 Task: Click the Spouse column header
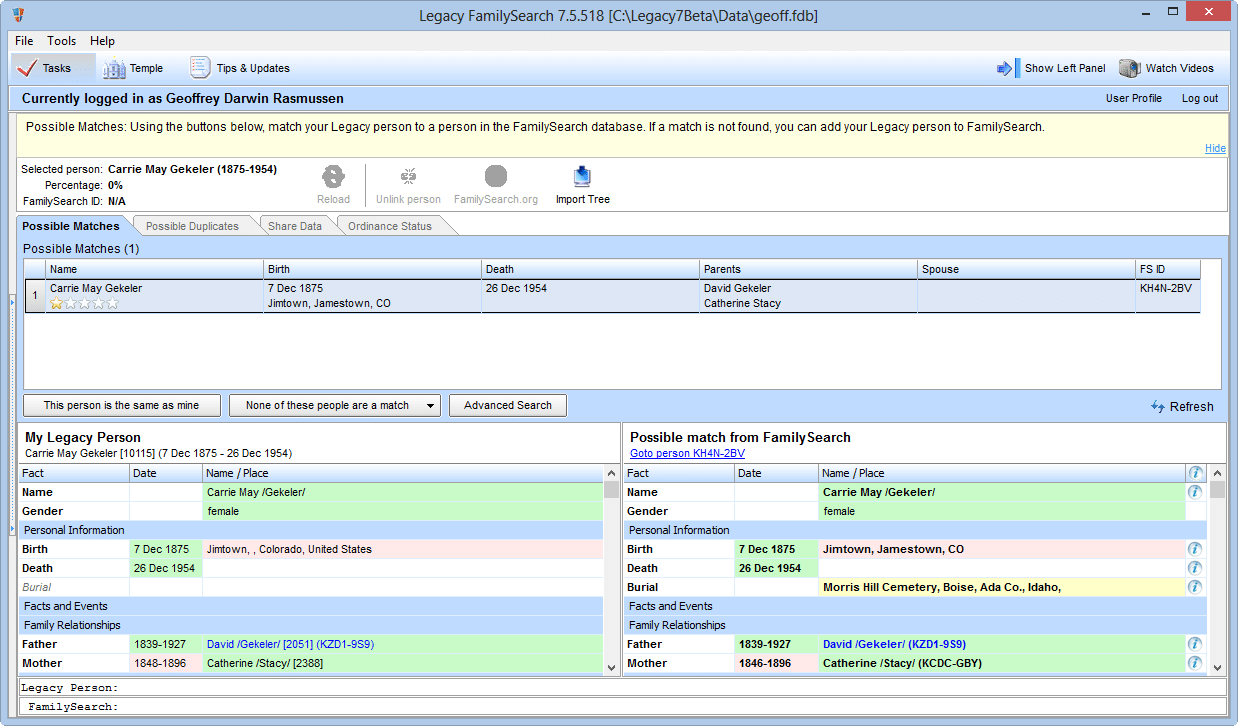[1026, 269]
